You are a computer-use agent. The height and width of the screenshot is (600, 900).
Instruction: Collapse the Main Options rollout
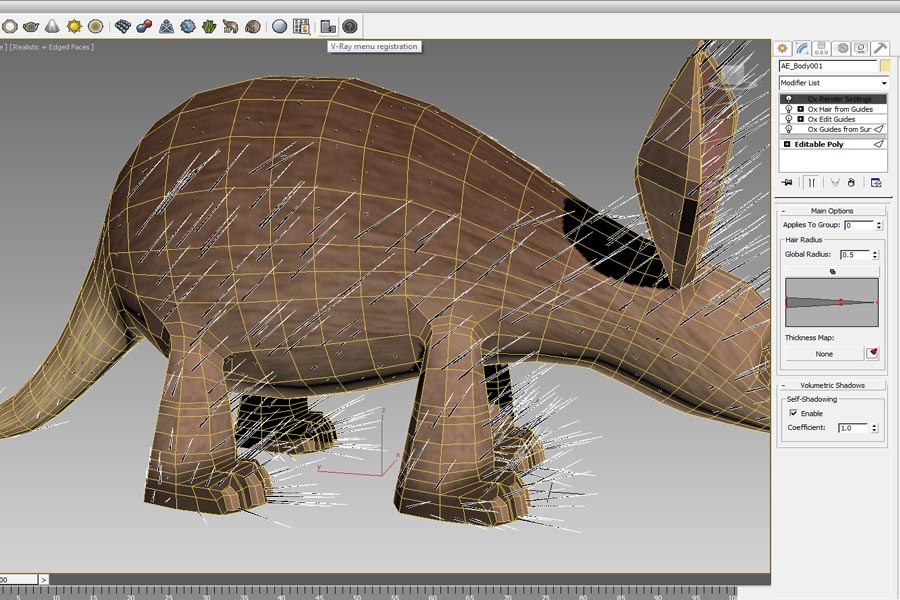click(832, 211)
